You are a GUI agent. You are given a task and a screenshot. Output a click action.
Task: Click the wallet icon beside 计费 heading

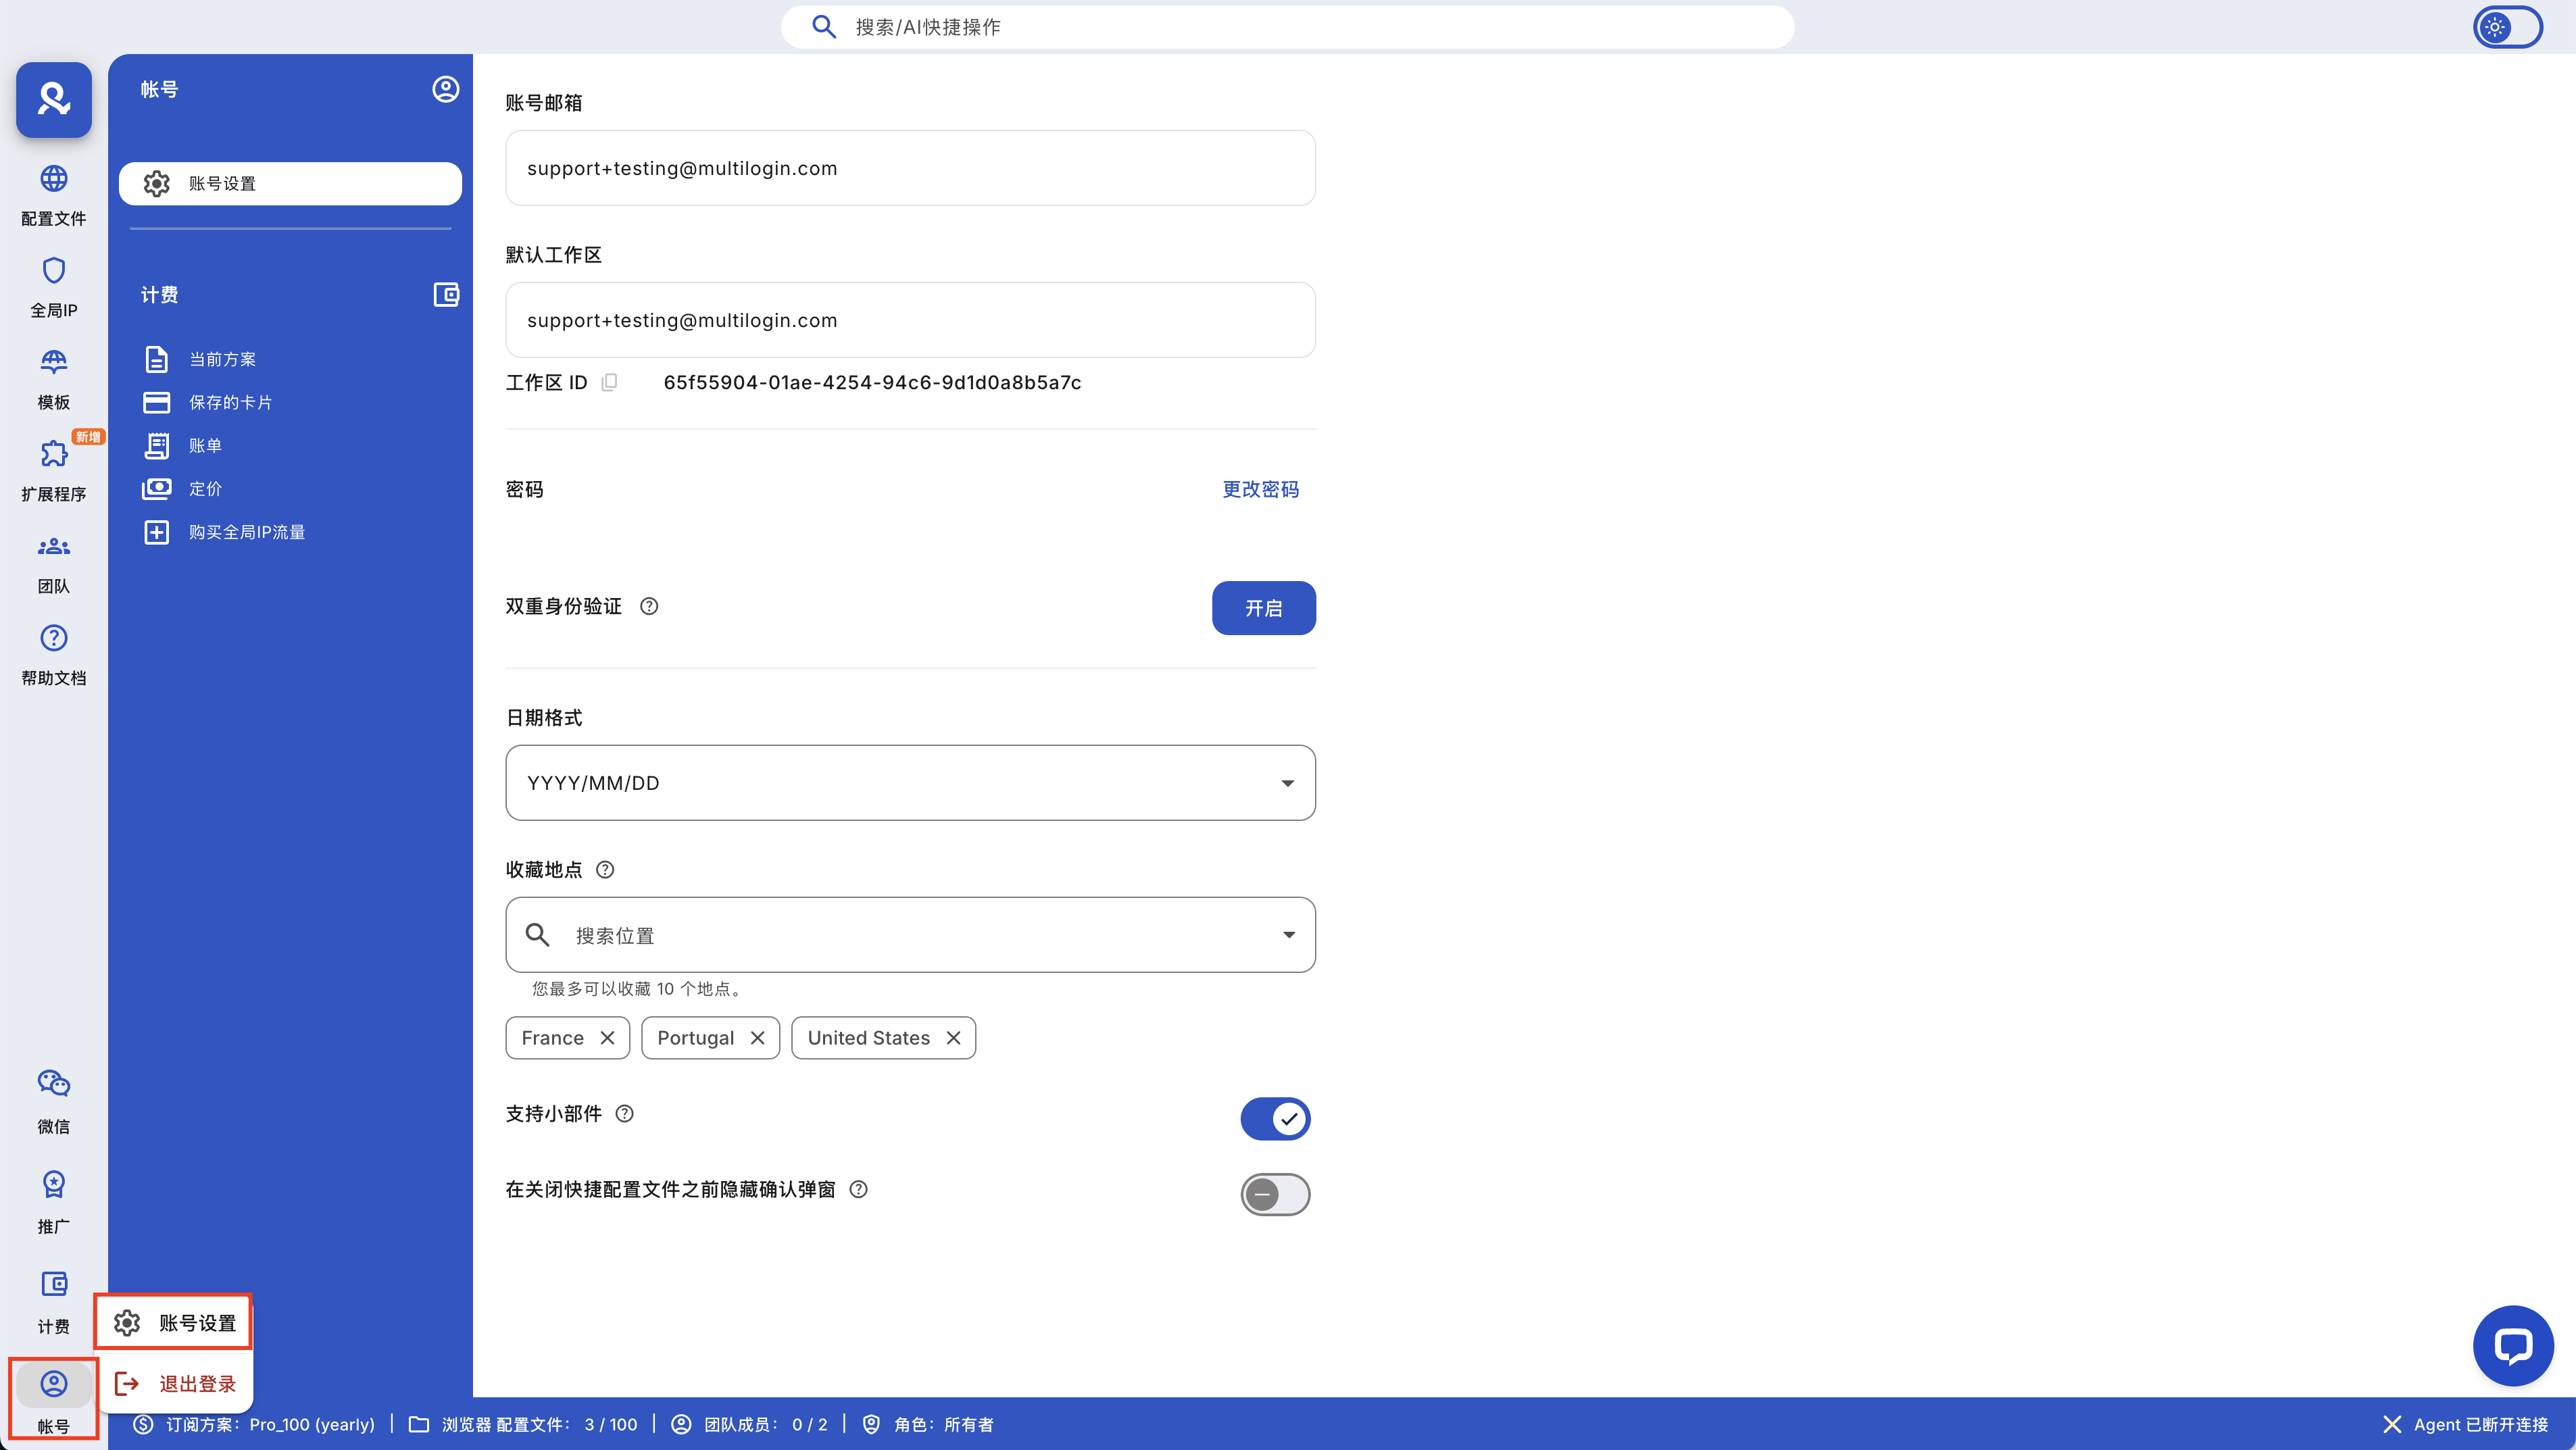tap(446, 295)
